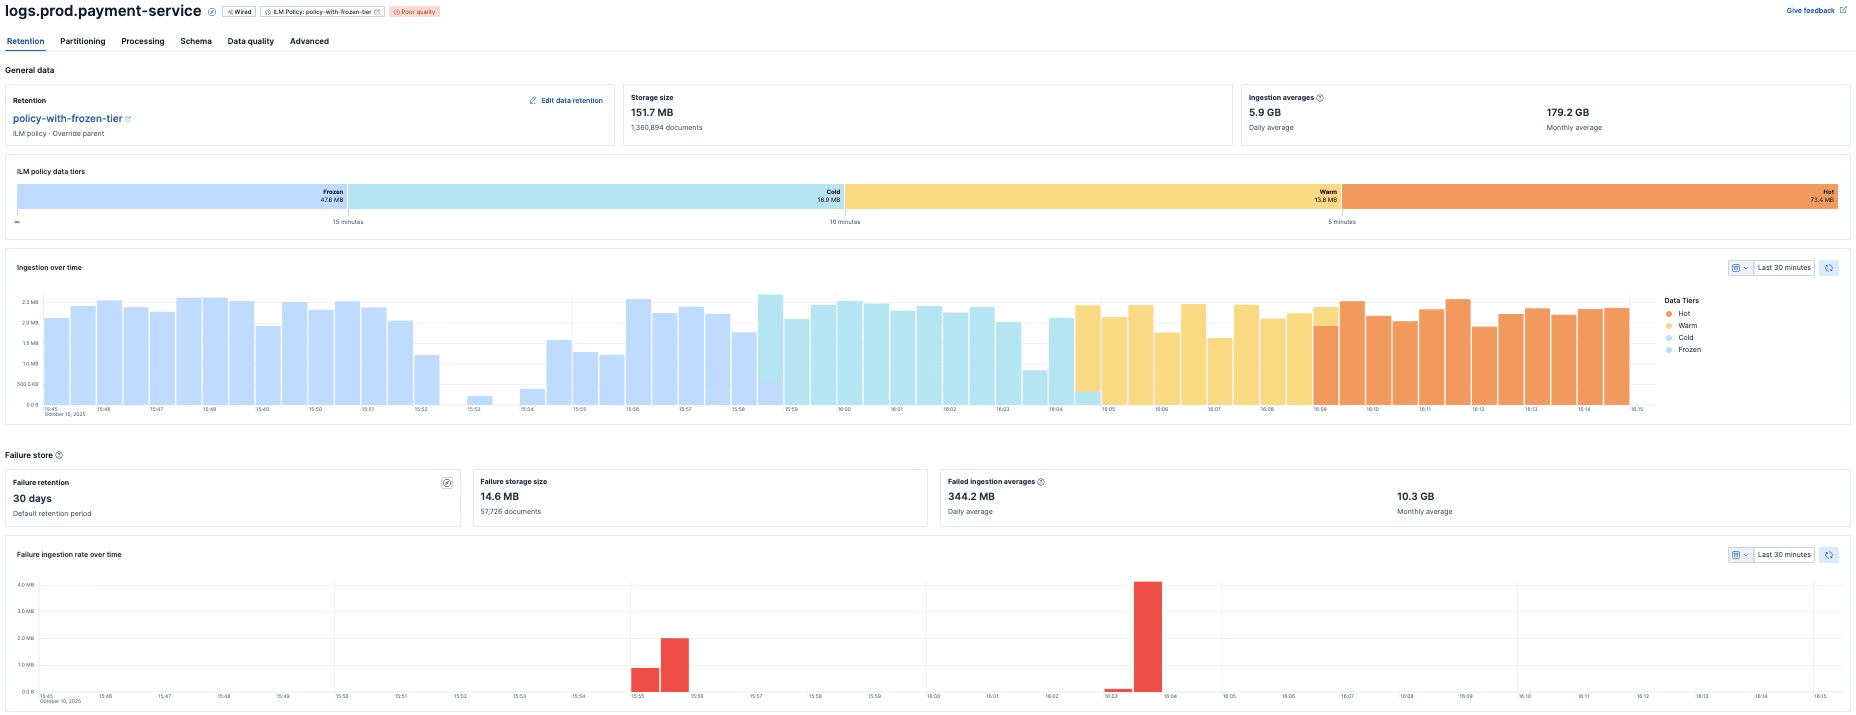Click external link icon next to policy-with-frozen-tier
Screen dimensions: 1856x715
pyautogui.click(x=128, y=119)
